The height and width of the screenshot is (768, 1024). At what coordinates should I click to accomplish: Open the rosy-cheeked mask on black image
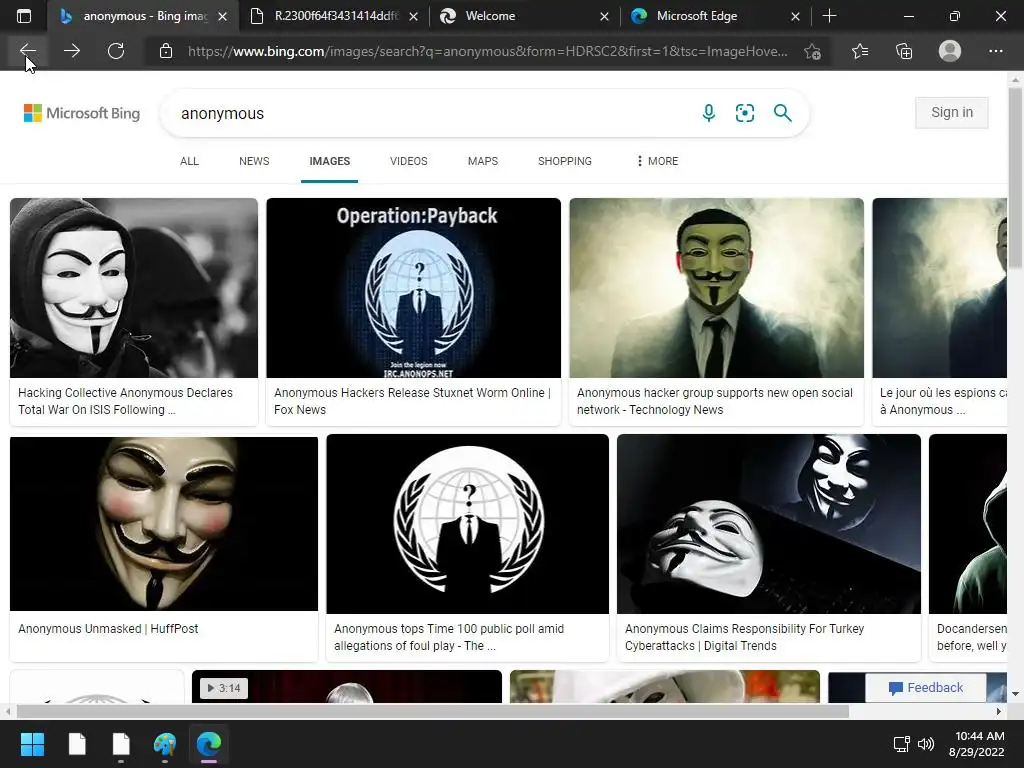click(x=164, y=524)
